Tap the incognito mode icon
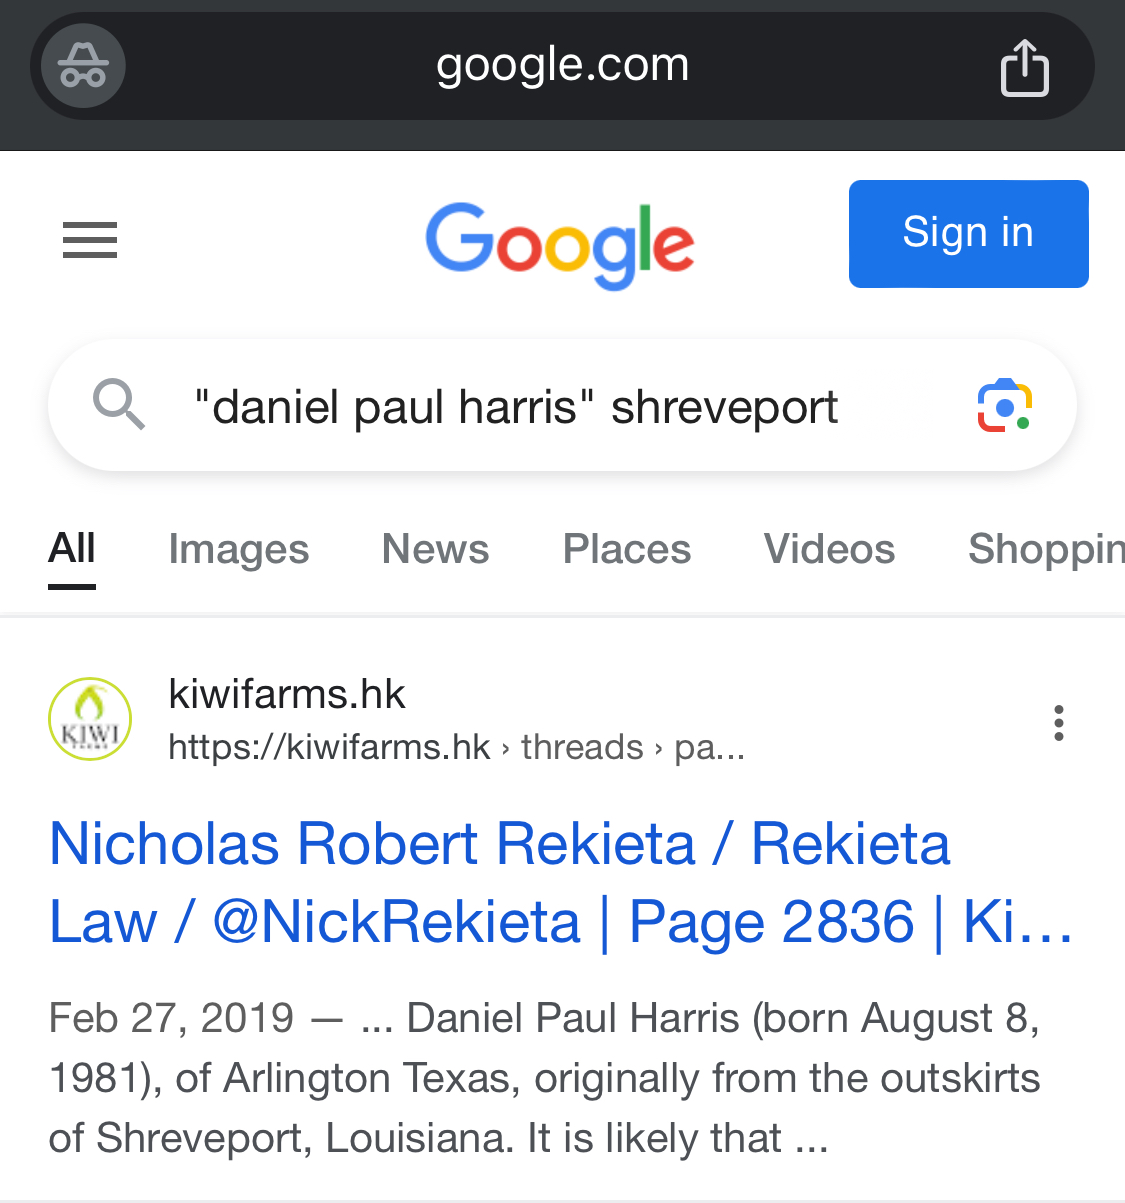 click(x=83, y=66)
